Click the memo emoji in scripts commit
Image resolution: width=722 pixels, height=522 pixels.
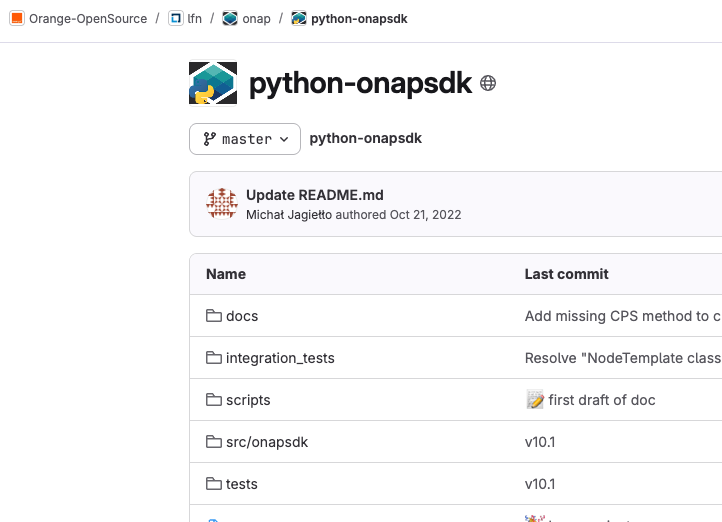tap(535, 400)
